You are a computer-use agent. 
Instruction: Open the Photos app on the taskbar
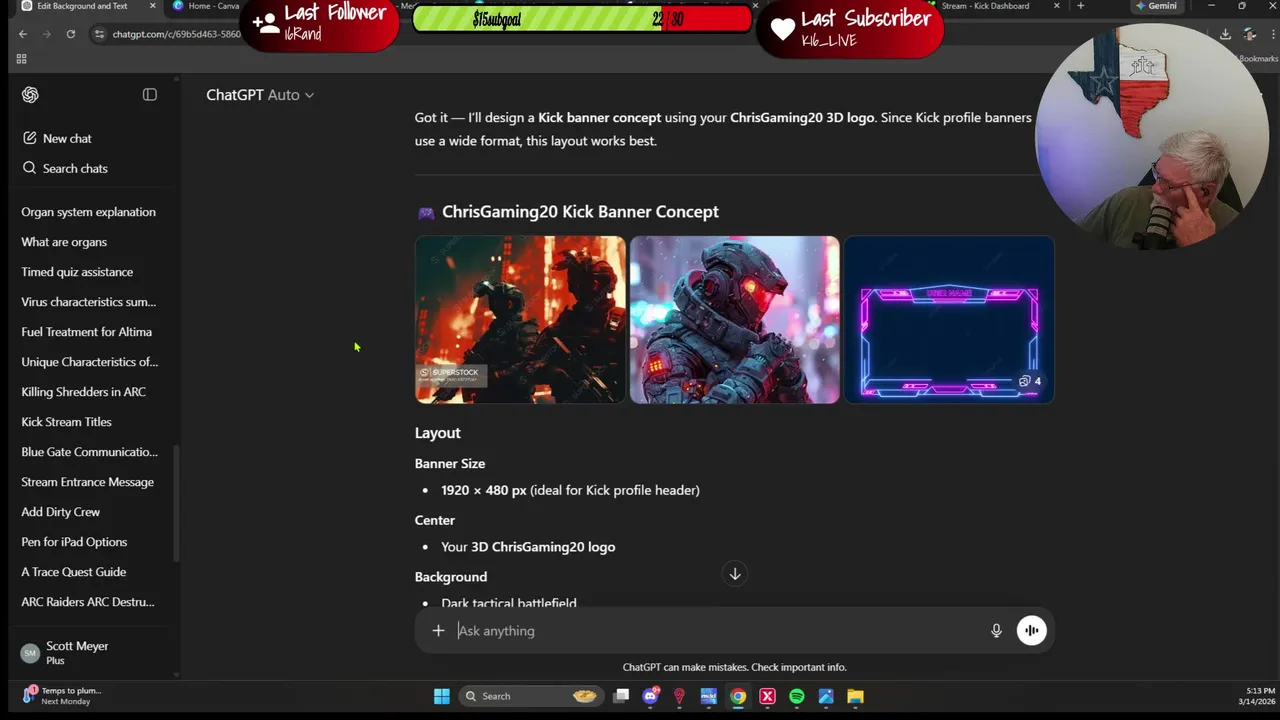826,696
